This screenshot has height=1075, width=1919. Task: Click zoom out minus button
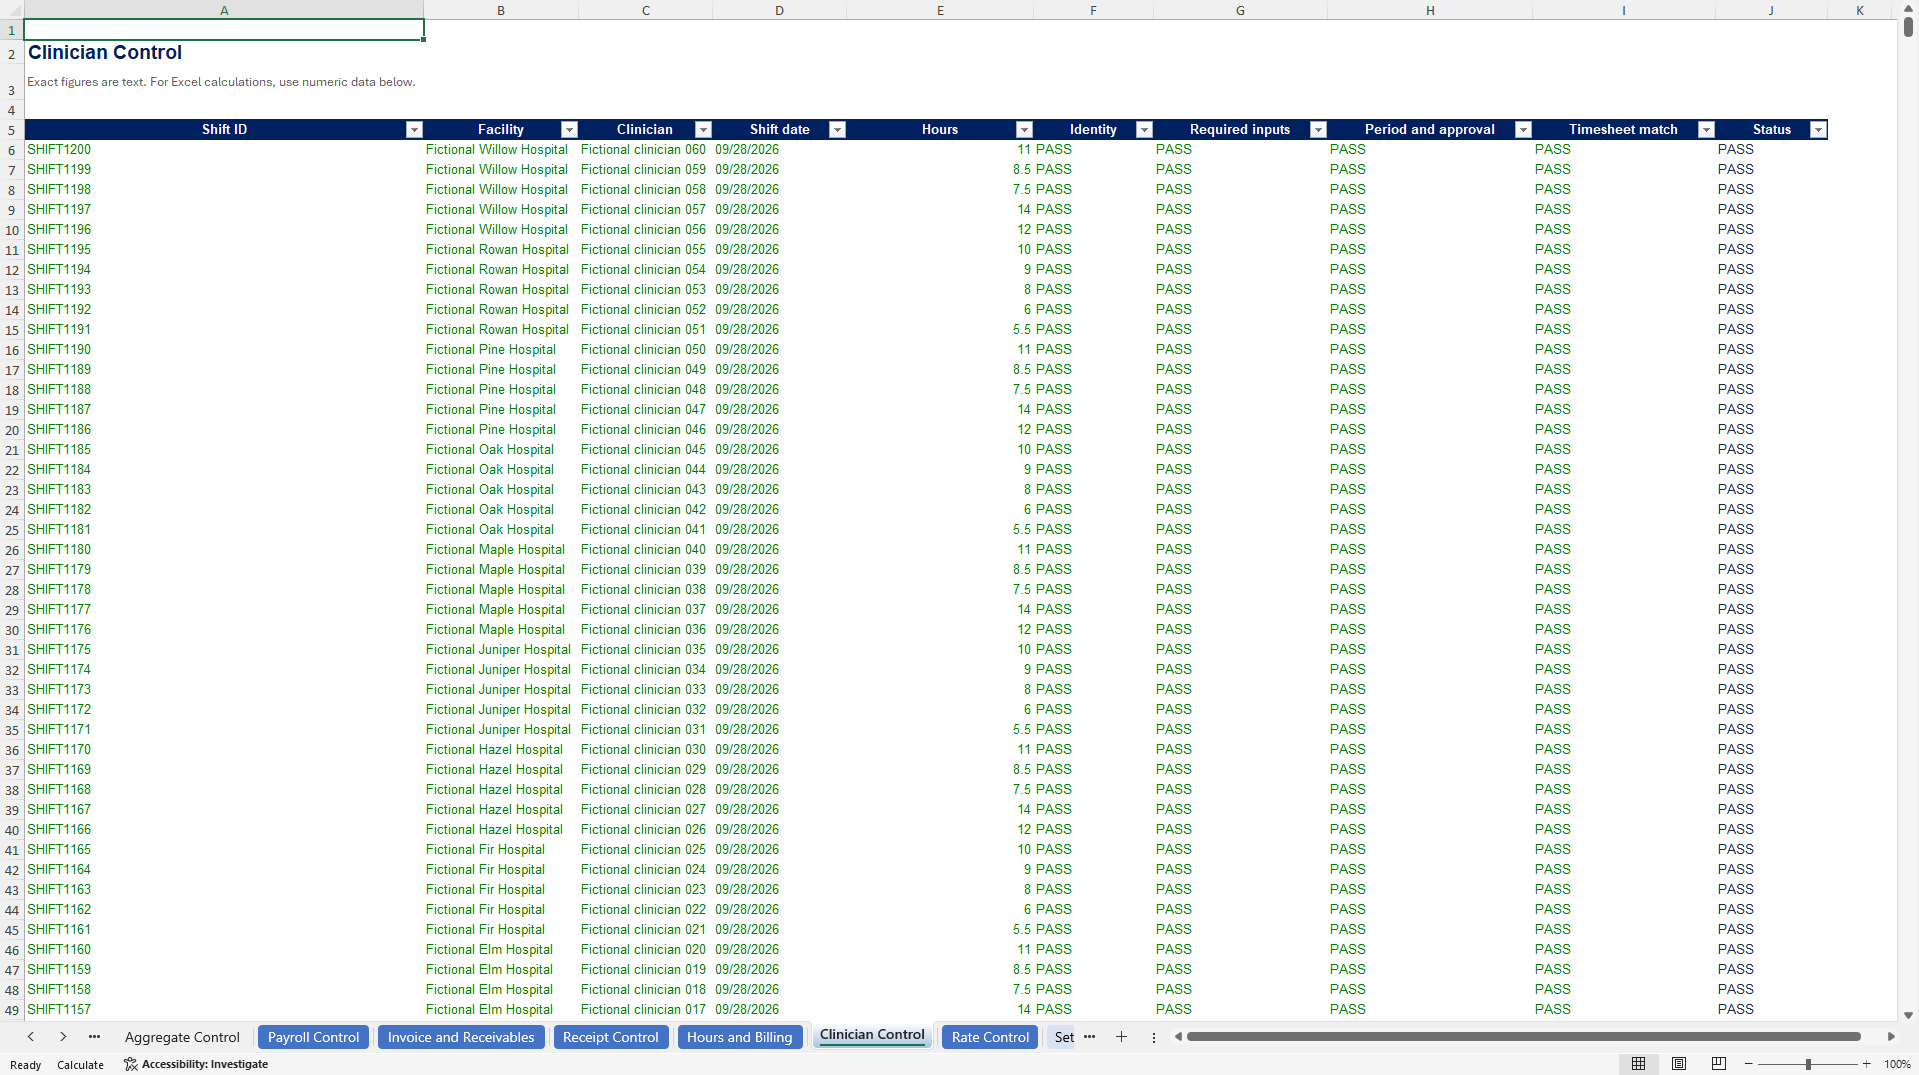coord(1748,1064)
